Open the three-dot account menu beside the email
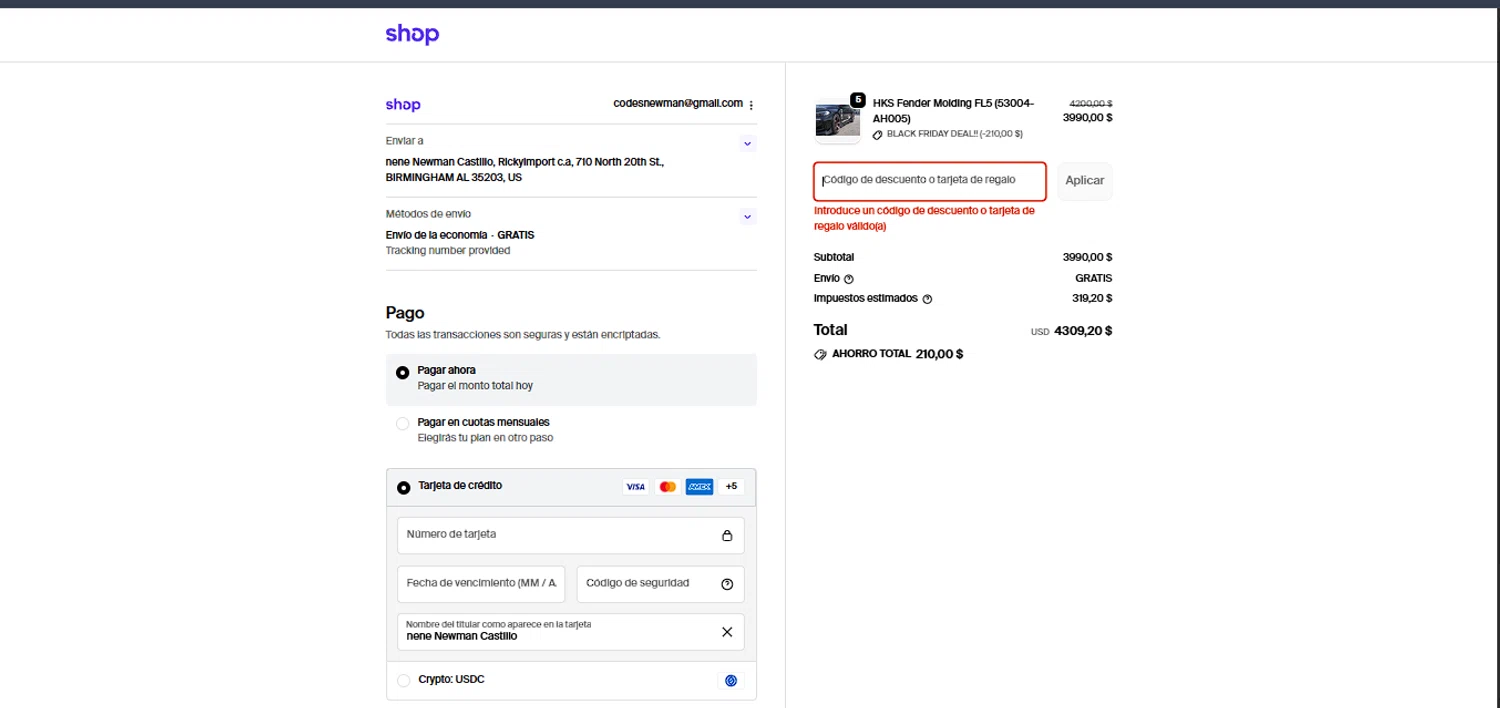This screenshot has width=1500, height=708. coord(751,105)
